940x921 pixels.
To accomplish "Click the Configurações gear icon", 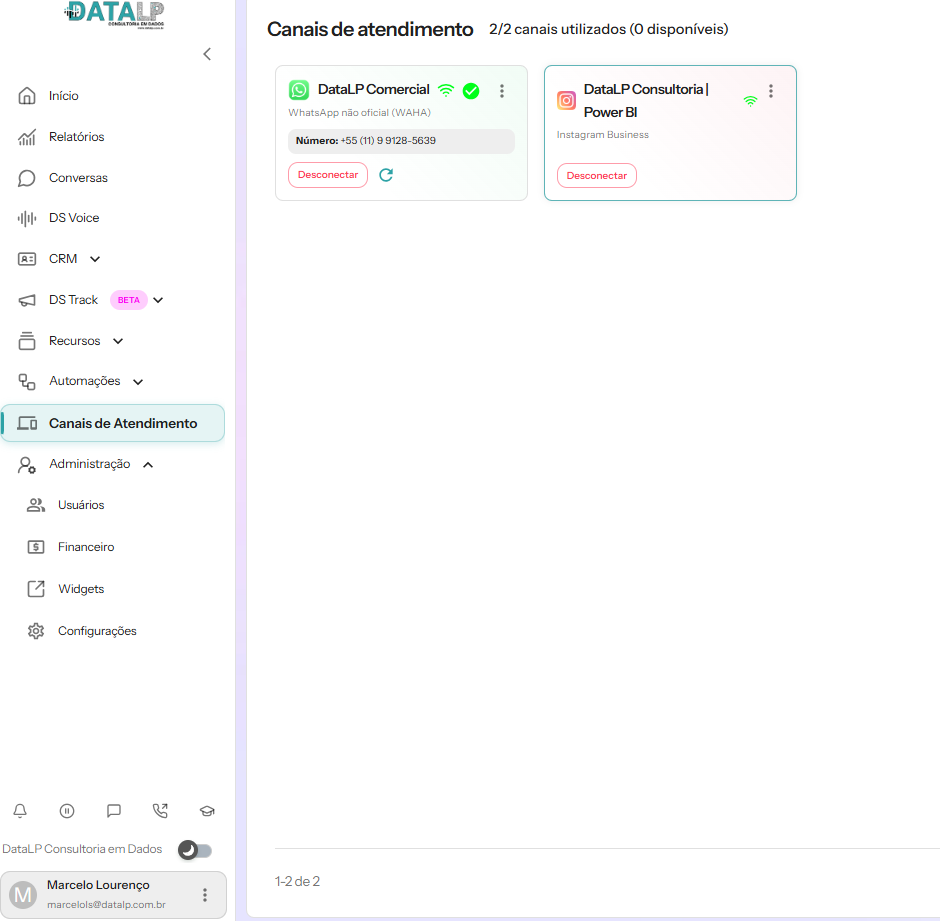I will (36, 631).
